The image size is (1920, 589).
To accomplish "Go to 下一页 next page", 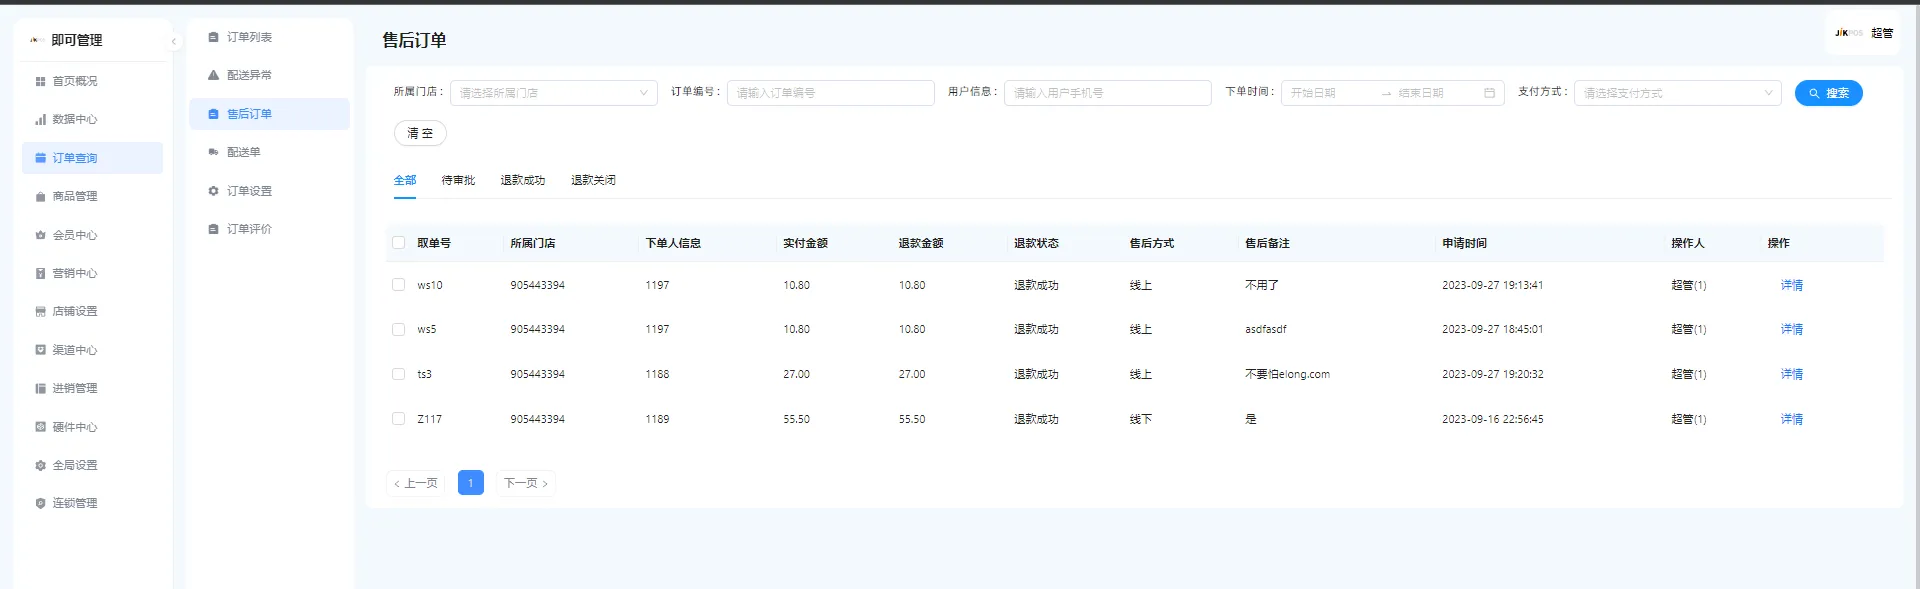I will (x=526, y=483).
